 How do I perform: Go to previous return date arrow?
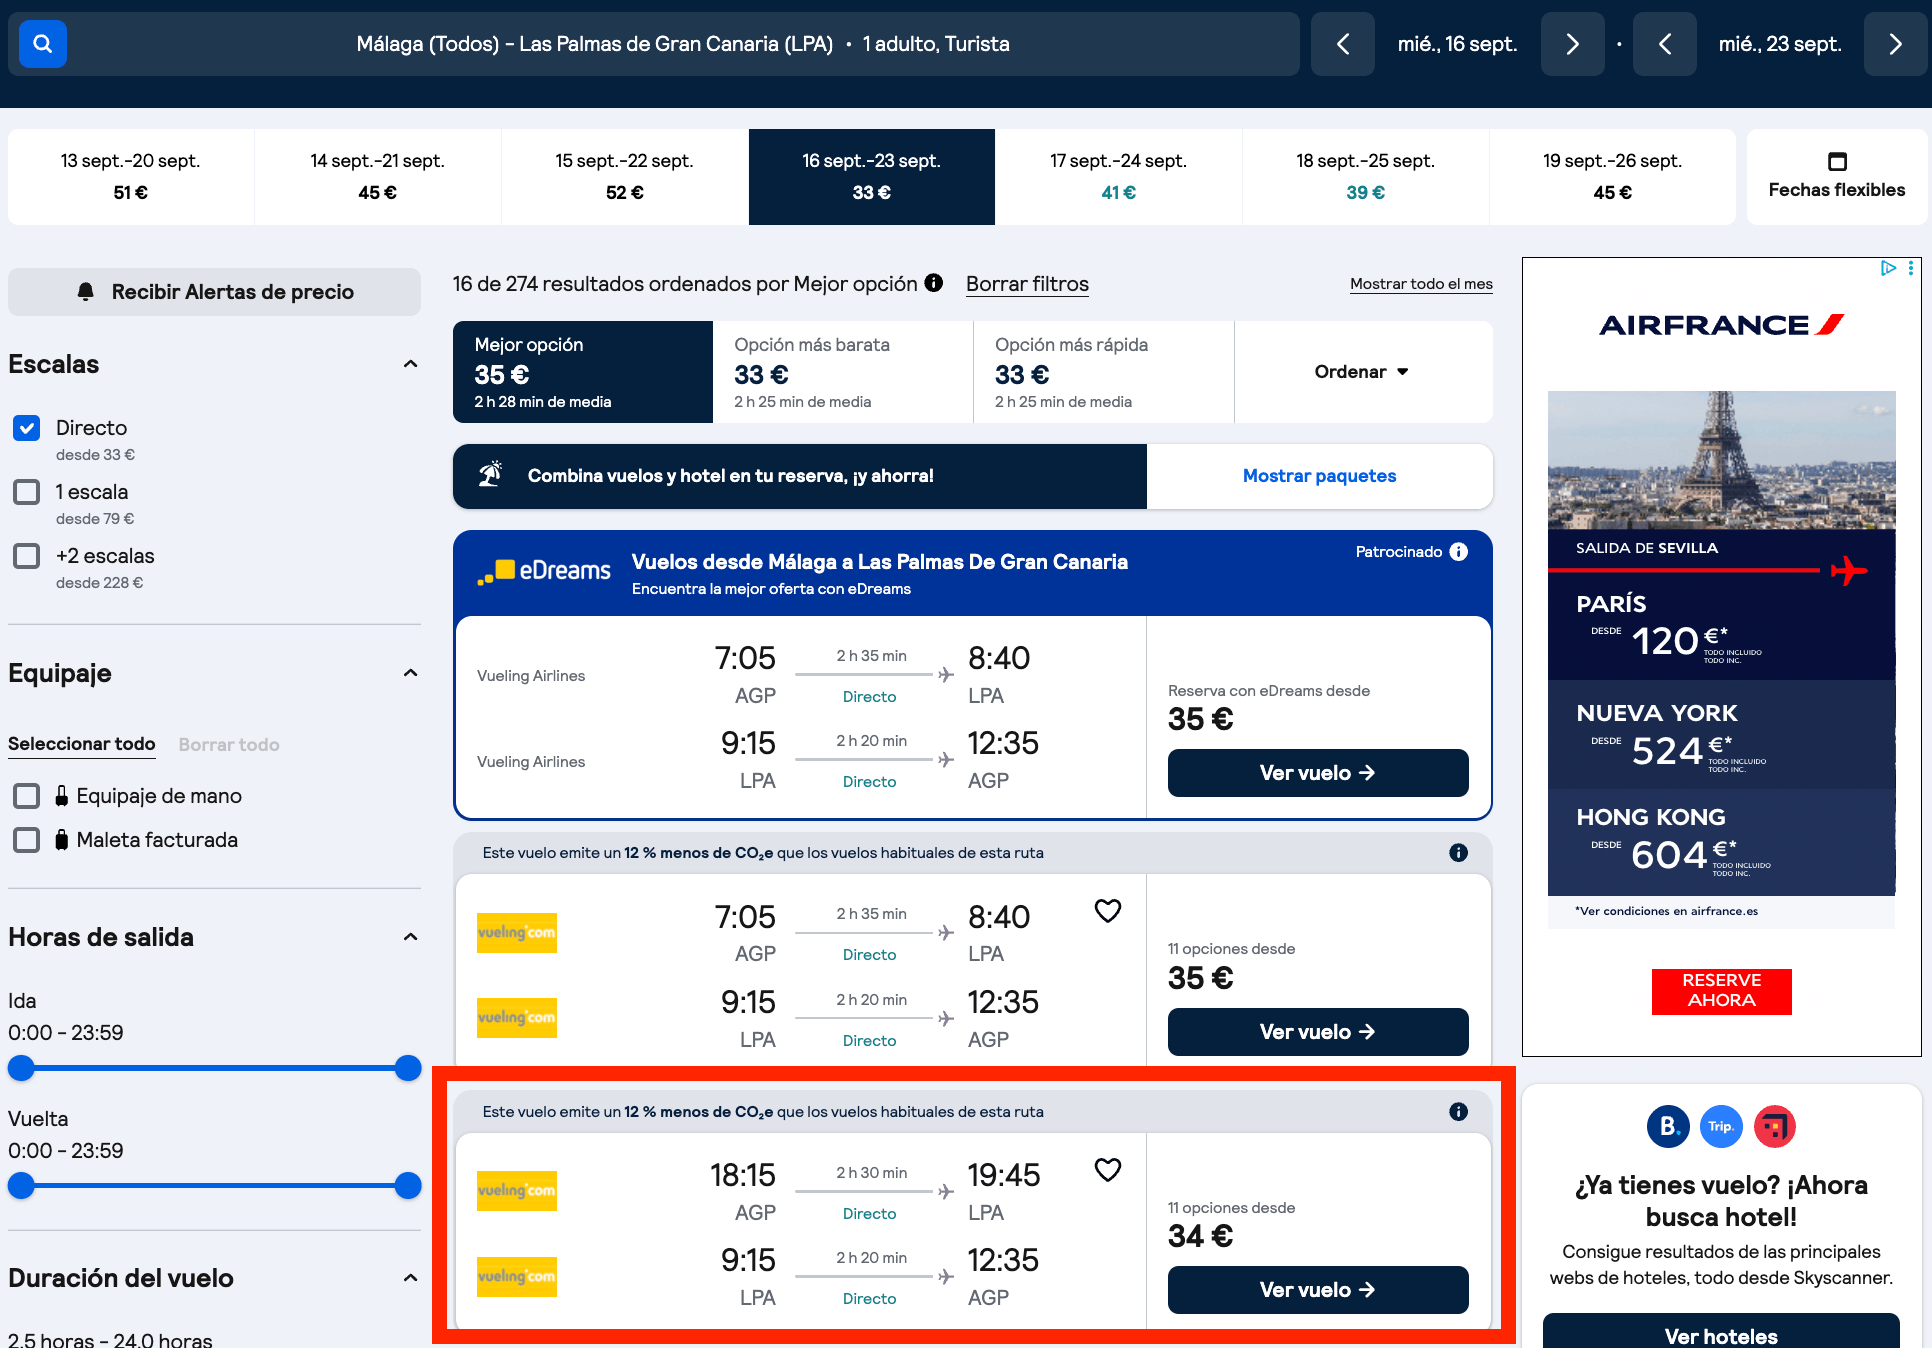point(1664,44)
